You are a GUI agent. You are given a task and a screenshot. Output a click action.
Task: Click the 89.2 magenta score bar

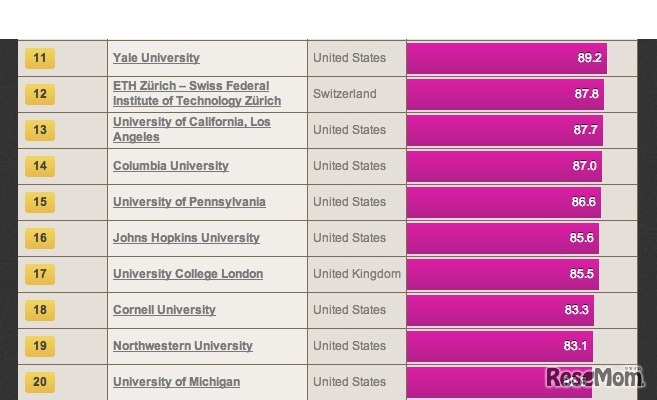coord(506,58)
